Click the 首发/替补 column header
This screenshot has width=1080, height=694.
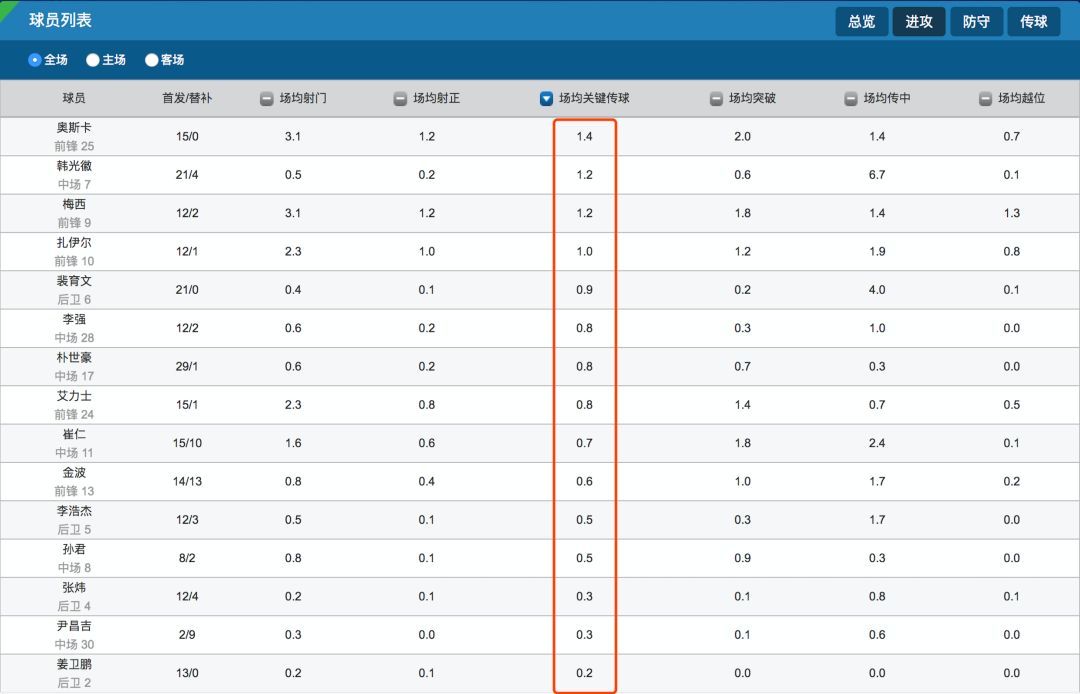(x=187, y=98)
